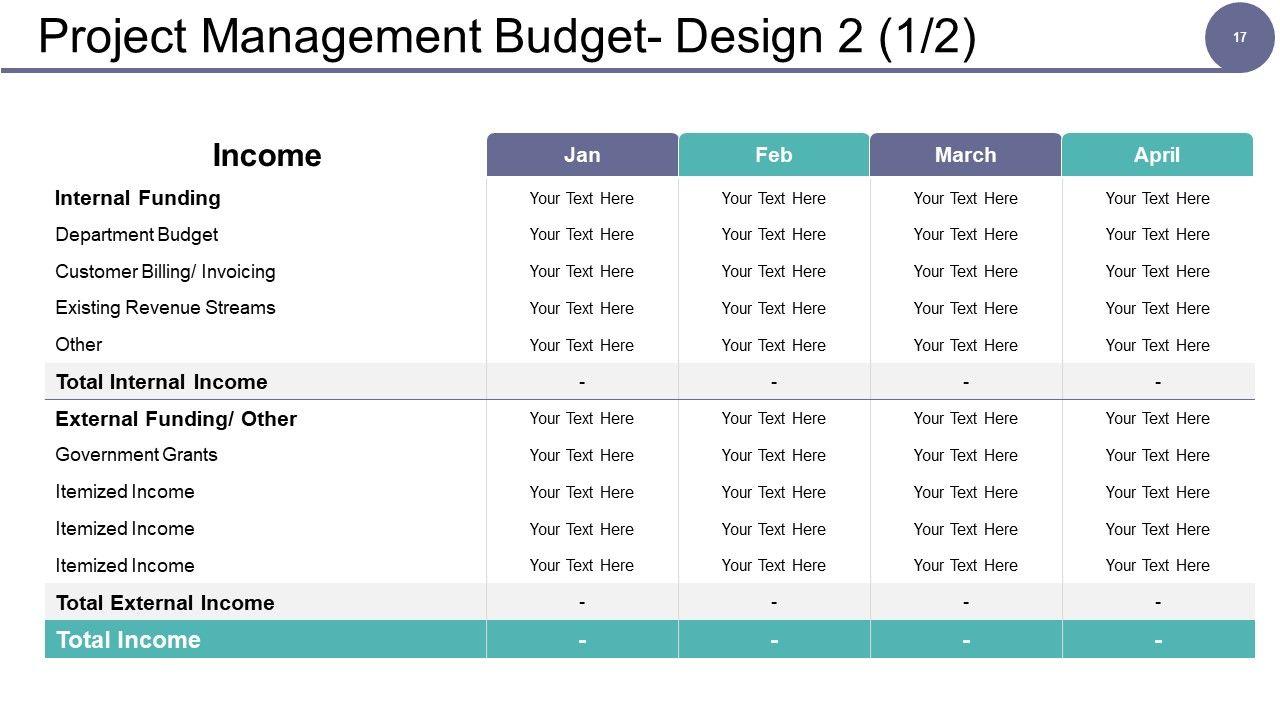
Task: Click the Internal Funding row label
Action: point(138,198)
